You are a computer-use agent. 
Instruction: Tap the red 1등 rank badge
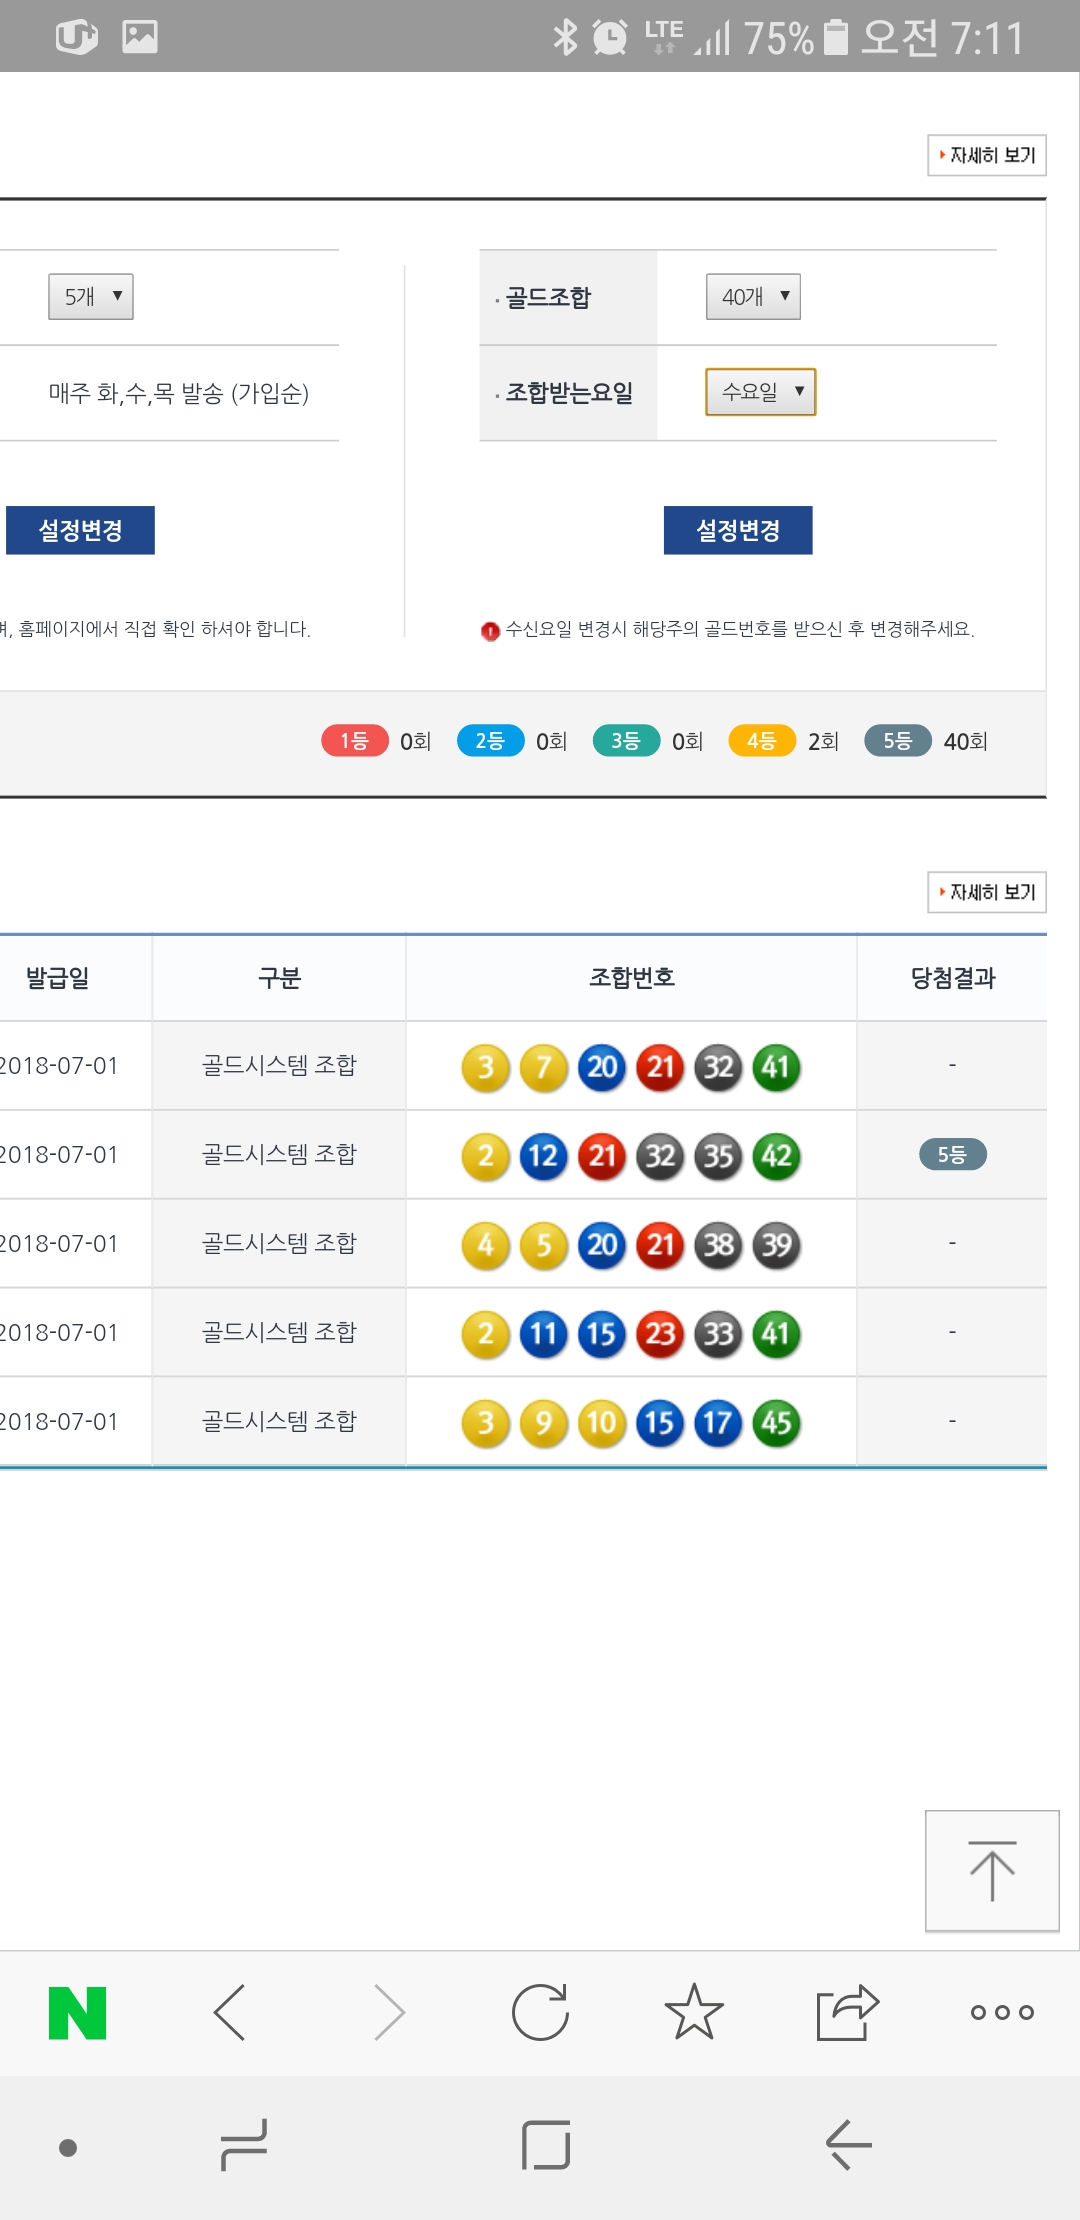coord(354,741)
